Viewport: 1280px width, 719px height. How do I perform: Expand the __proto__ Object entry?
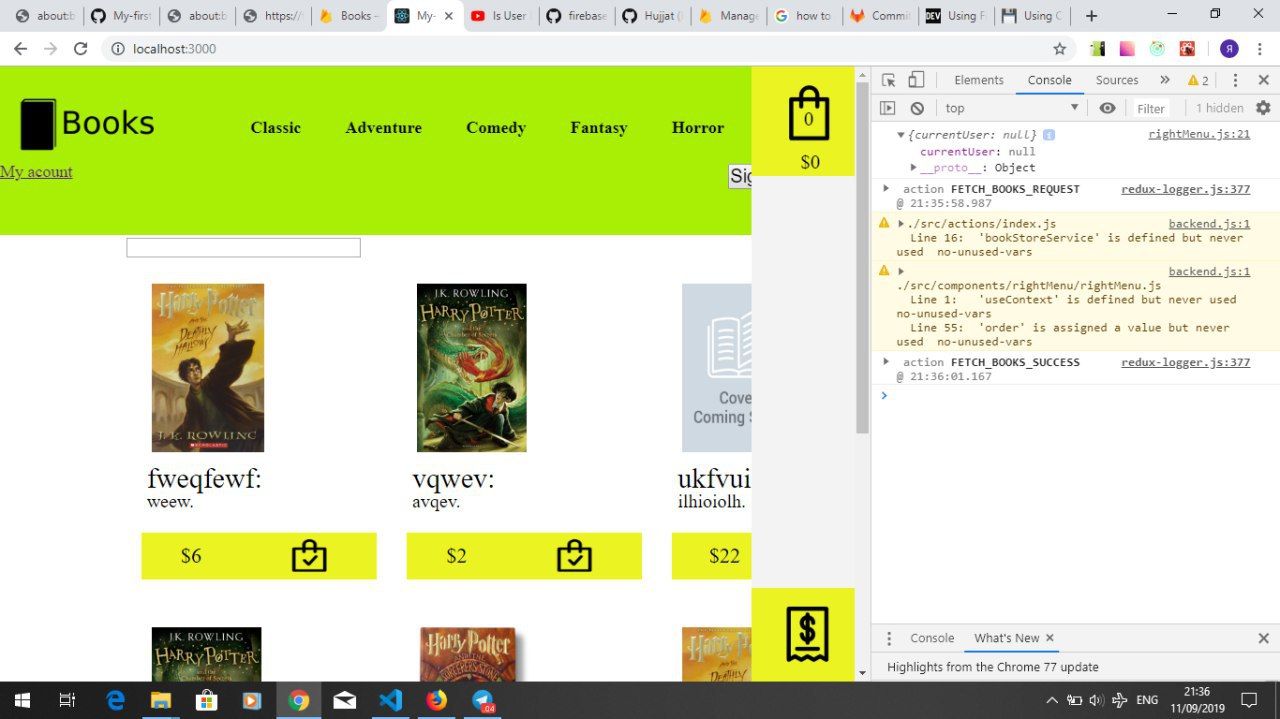pos(913,167)
